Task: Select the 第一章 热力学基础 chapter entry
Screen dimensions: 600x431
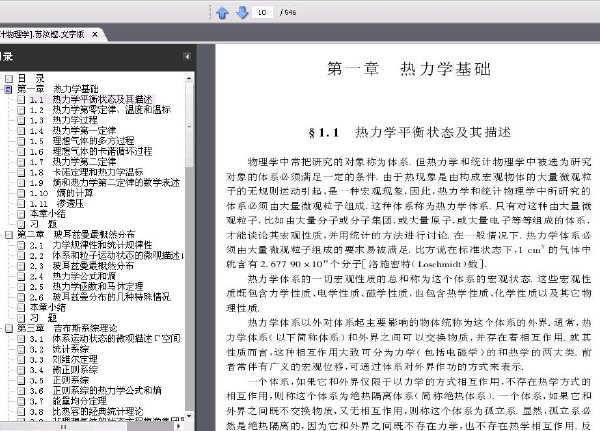Action: click(58, 89)
